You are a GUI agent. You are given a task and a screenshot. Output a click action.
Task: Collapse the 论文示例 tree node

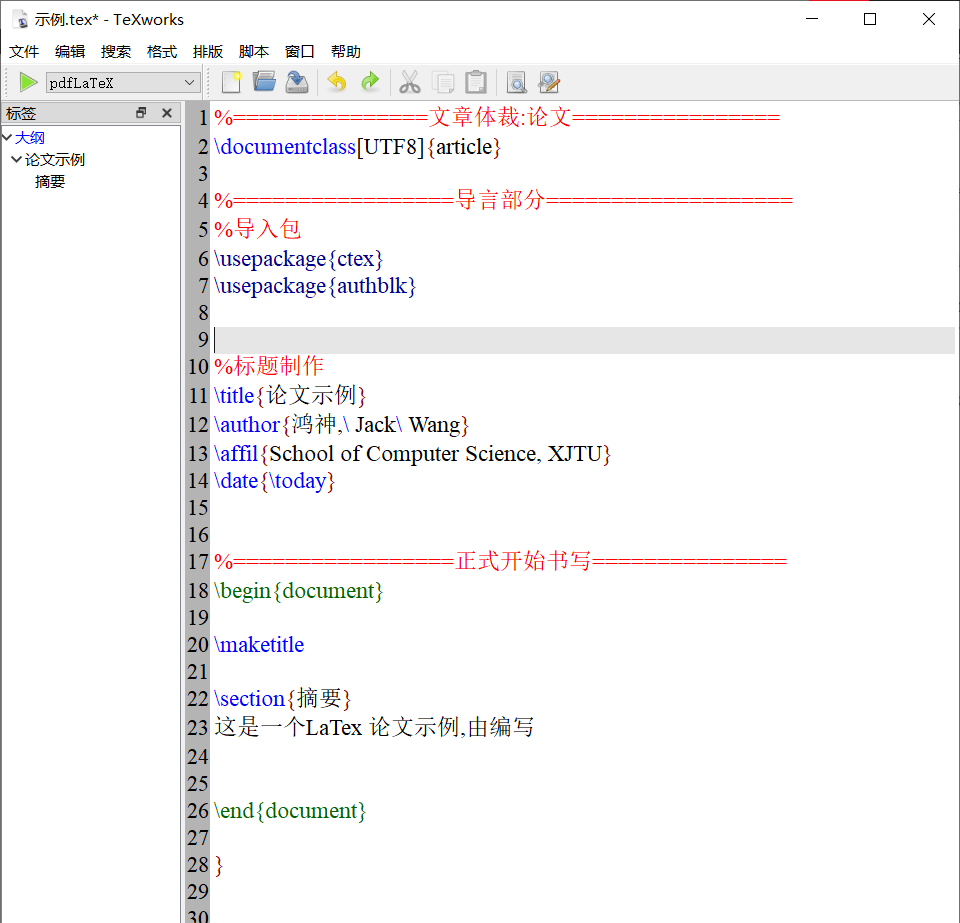click(16, 159)
